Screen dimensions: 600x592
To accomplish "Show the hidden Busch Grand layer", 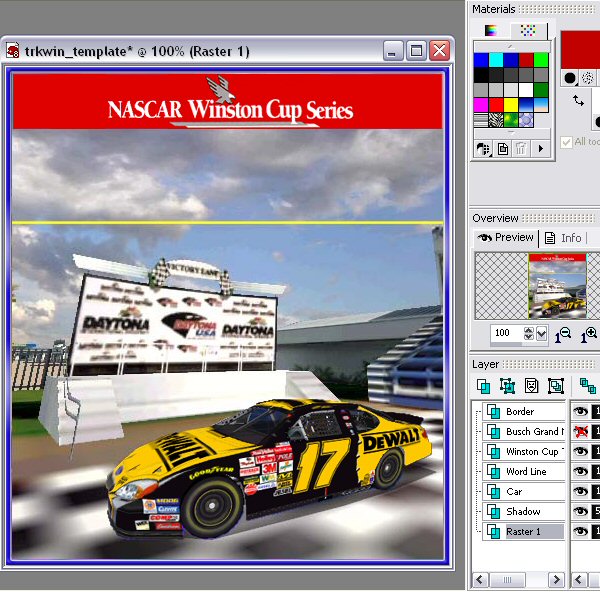I will tap(580, 432).
